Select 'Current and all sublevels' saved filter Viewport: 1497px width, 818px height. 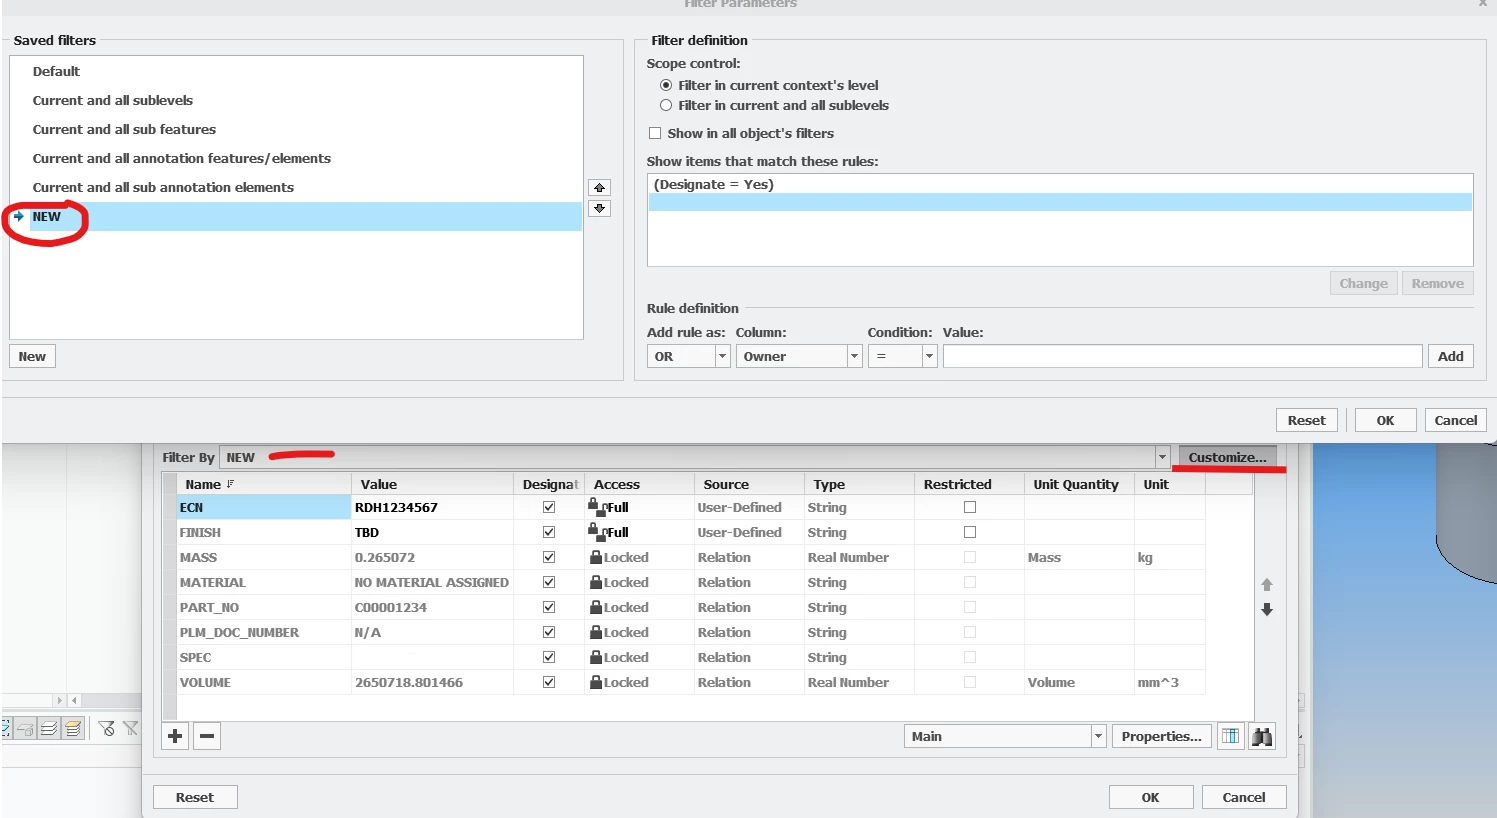tap(113, 100)
